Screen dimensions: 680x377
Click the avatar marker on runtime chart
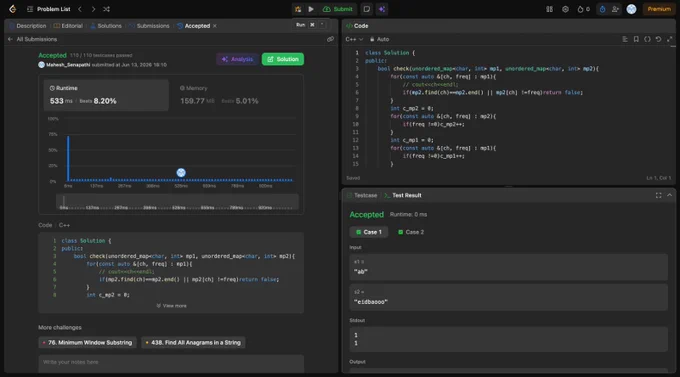click(181, 173)
